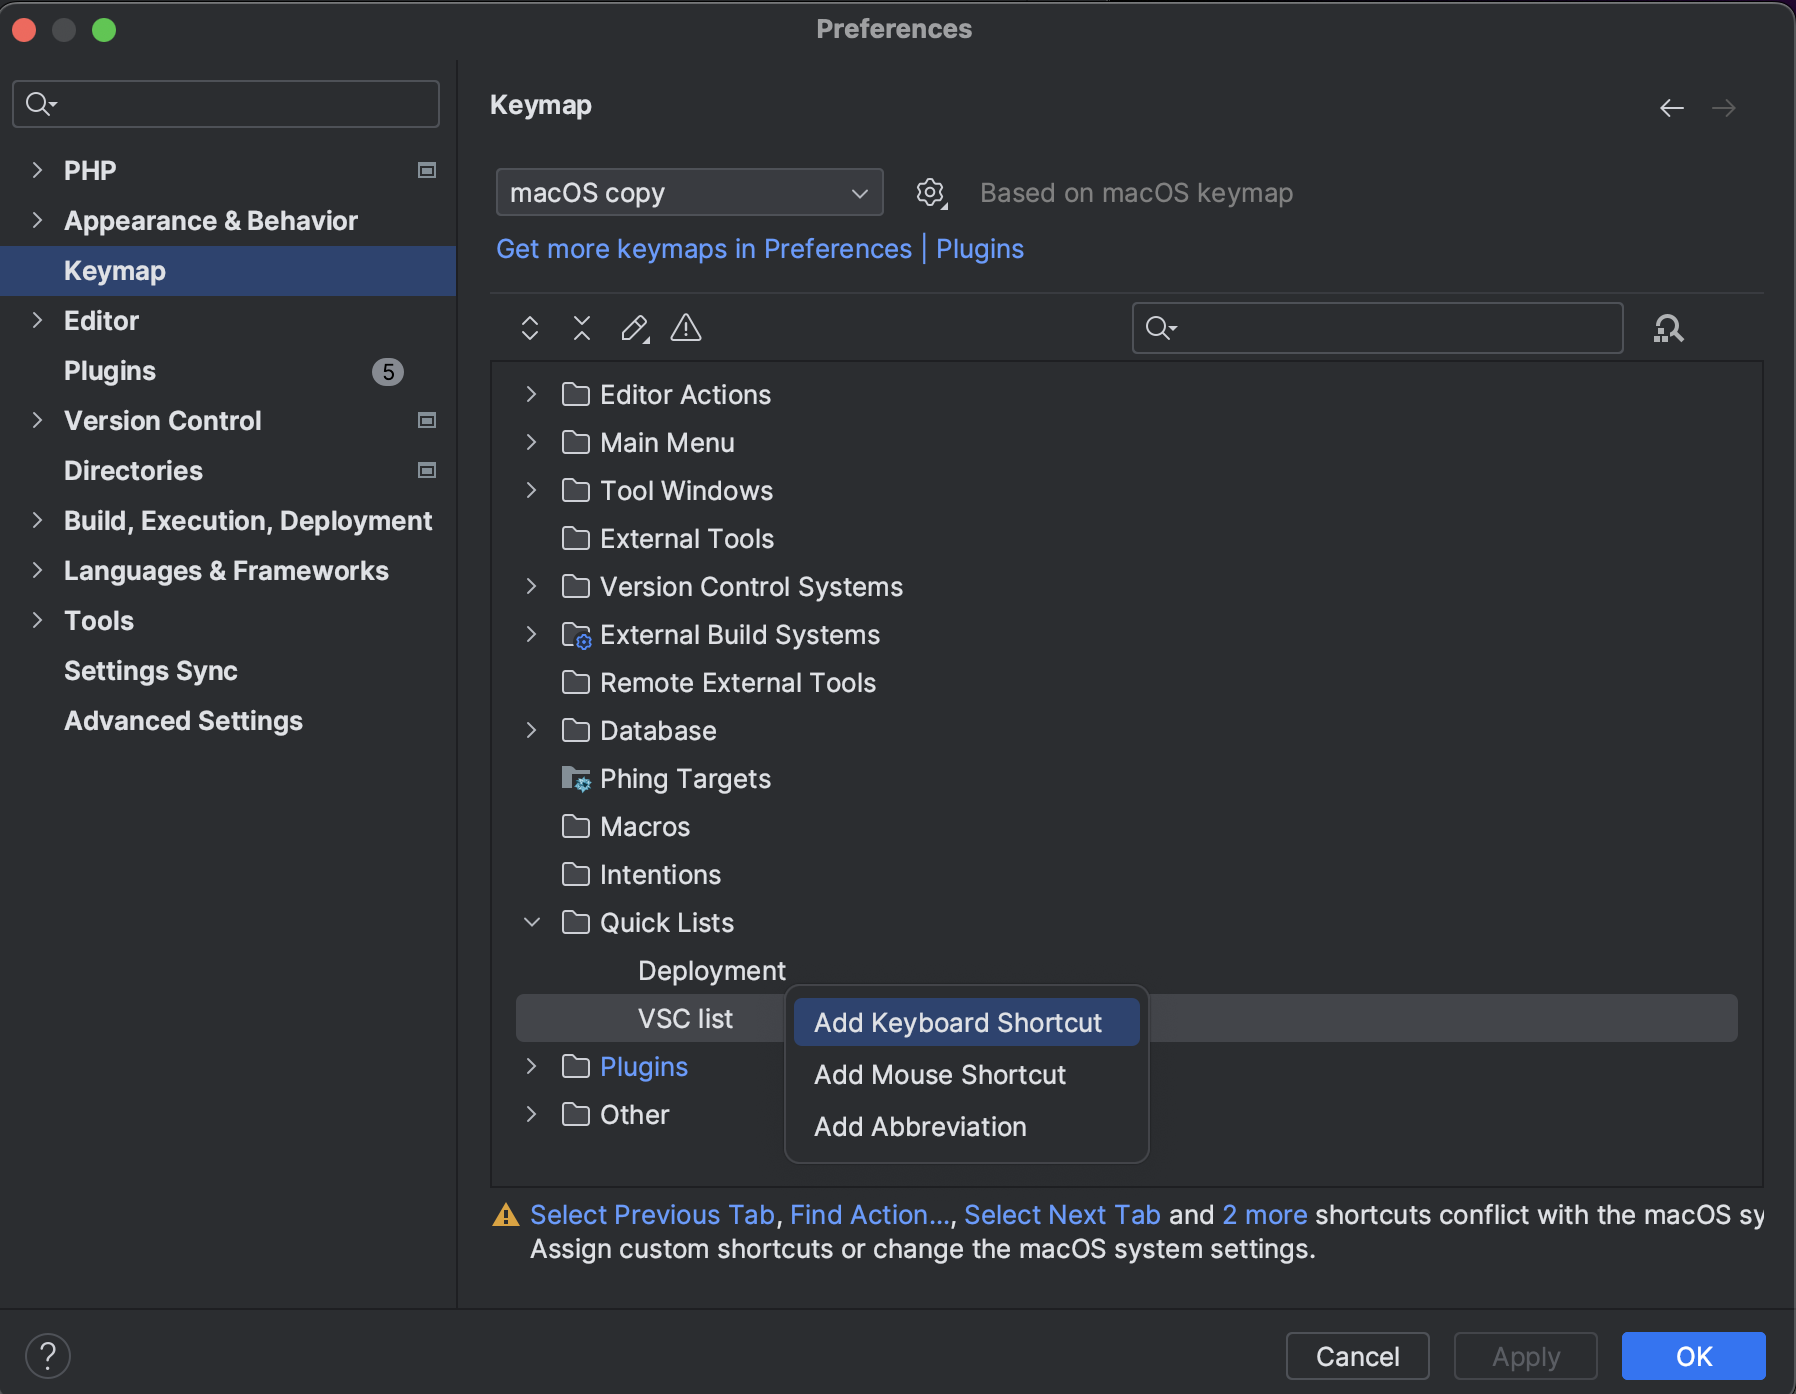
Task: Open the keymap gear options icon
Action: click(931, 193)
